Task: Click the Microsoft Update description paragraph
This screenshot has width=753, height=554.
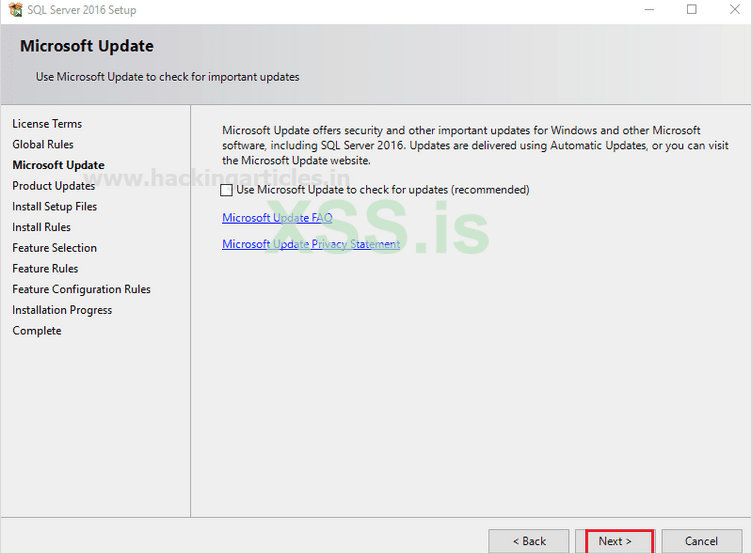Action: [475, 145]
